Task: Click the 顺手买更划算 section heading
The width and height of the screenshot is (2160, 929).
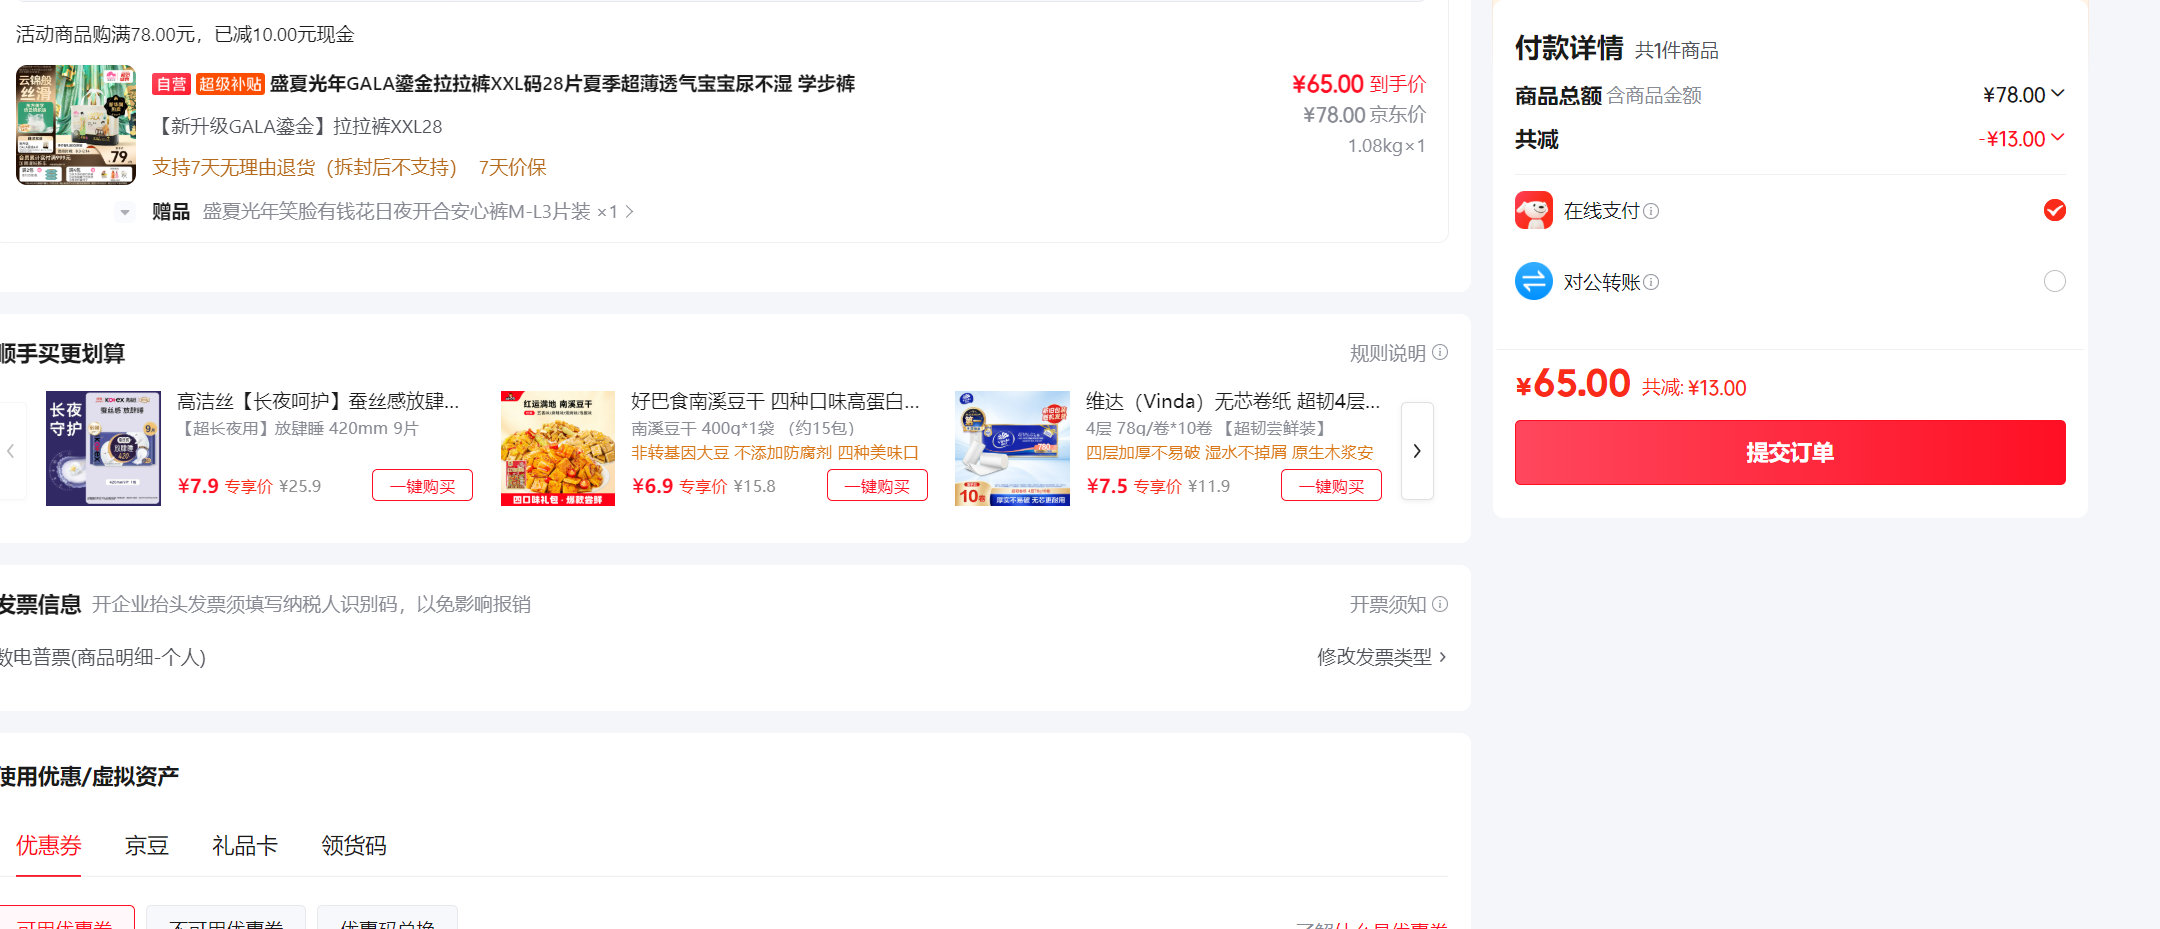Action: [63, 354]
